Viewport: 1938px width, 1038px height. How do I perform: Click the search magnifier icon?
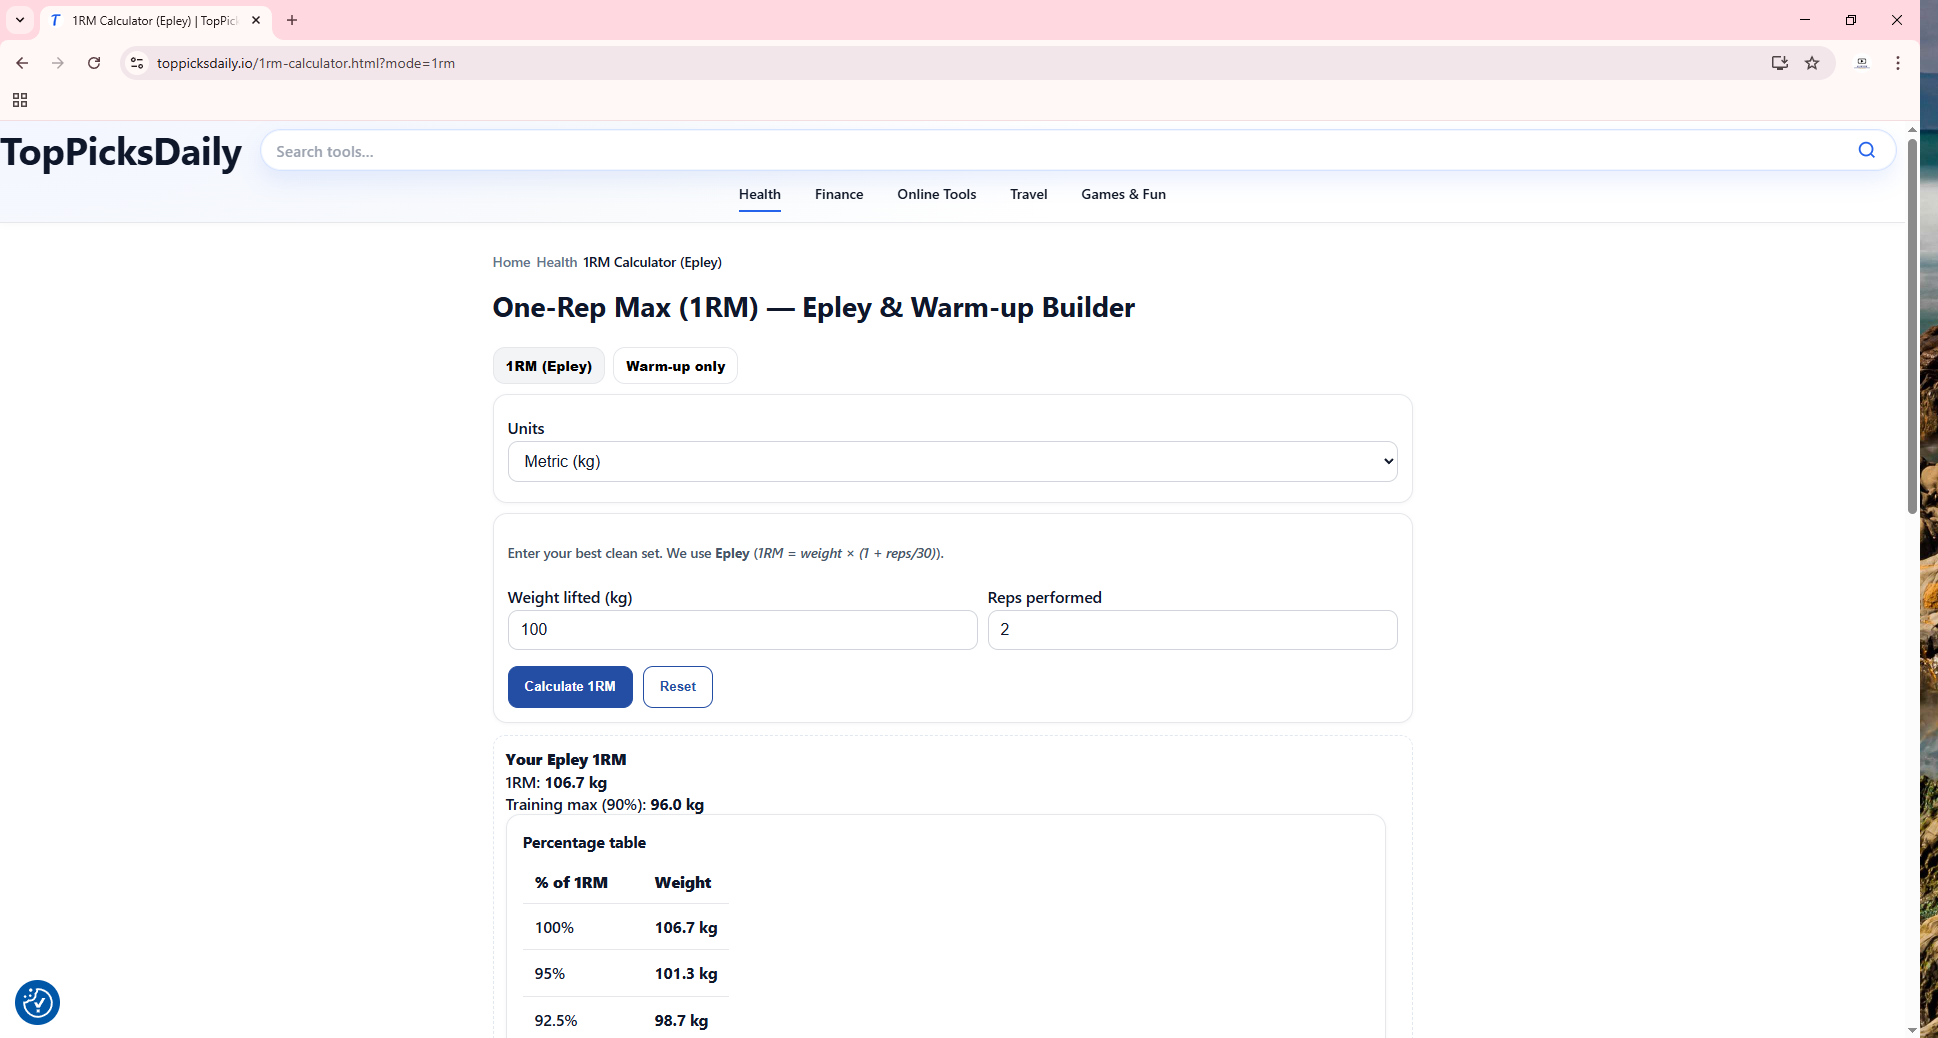point(1866,150)
